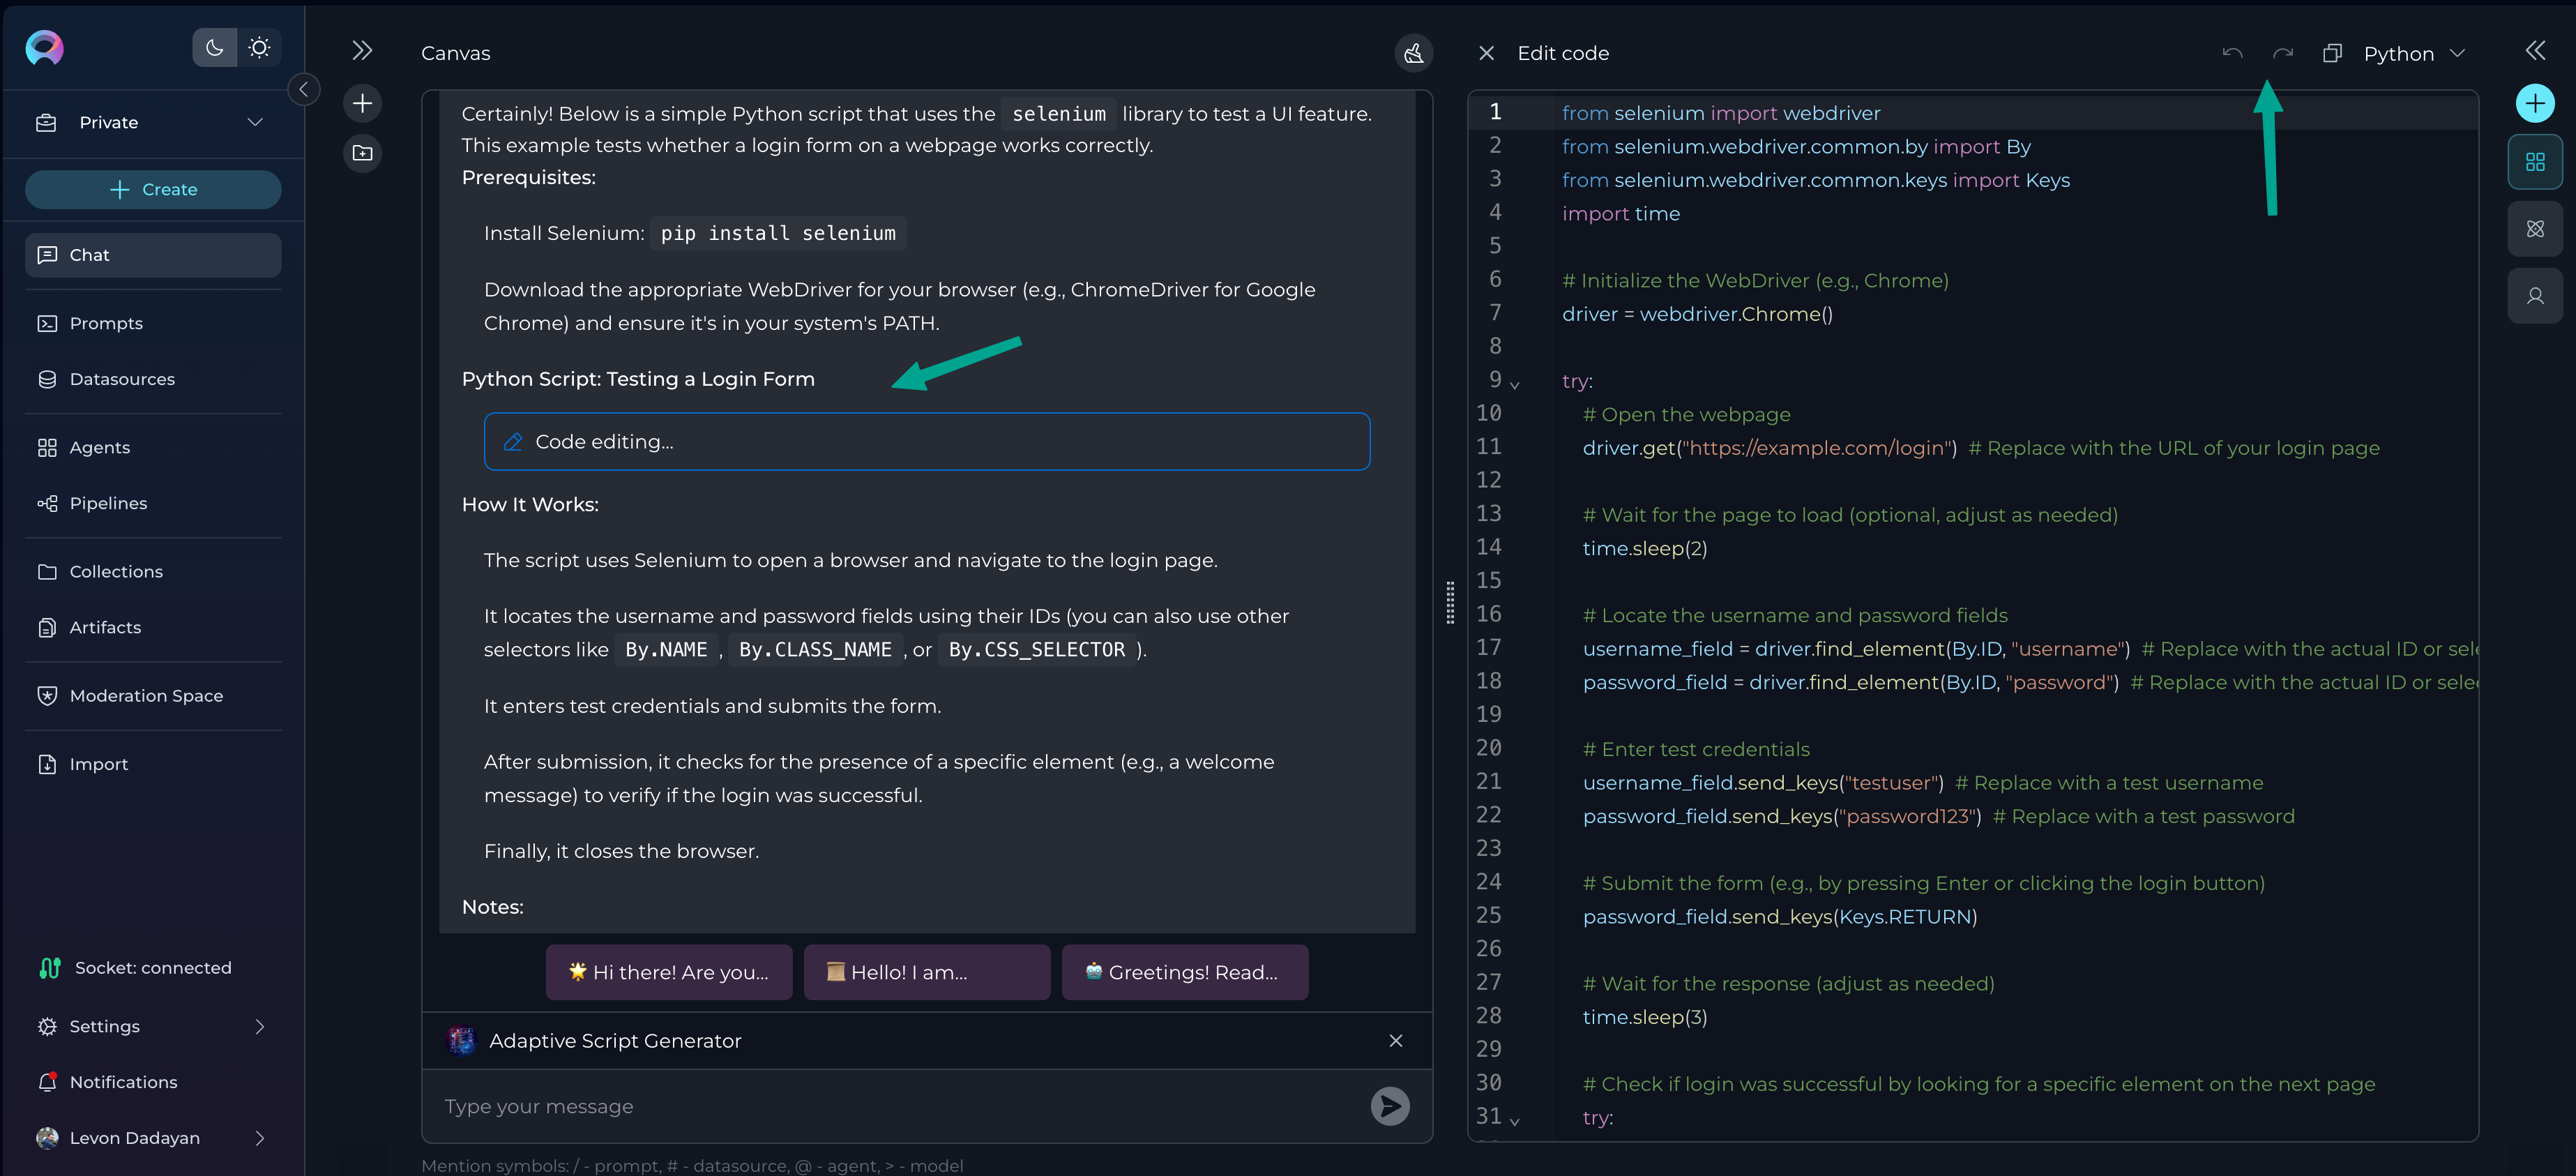Open the folder icon below plus

pyautogui.click(x=362, y=153)
